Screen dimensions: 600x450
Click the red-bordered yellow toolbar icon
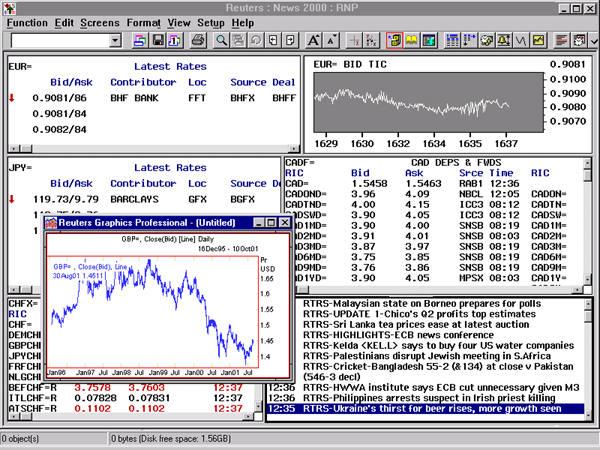(x=394, y=40)
